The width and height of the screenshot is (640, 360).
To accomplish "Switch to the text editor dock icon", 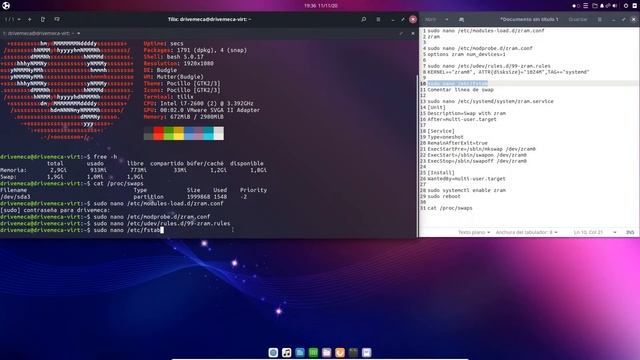I will [367, 352].
